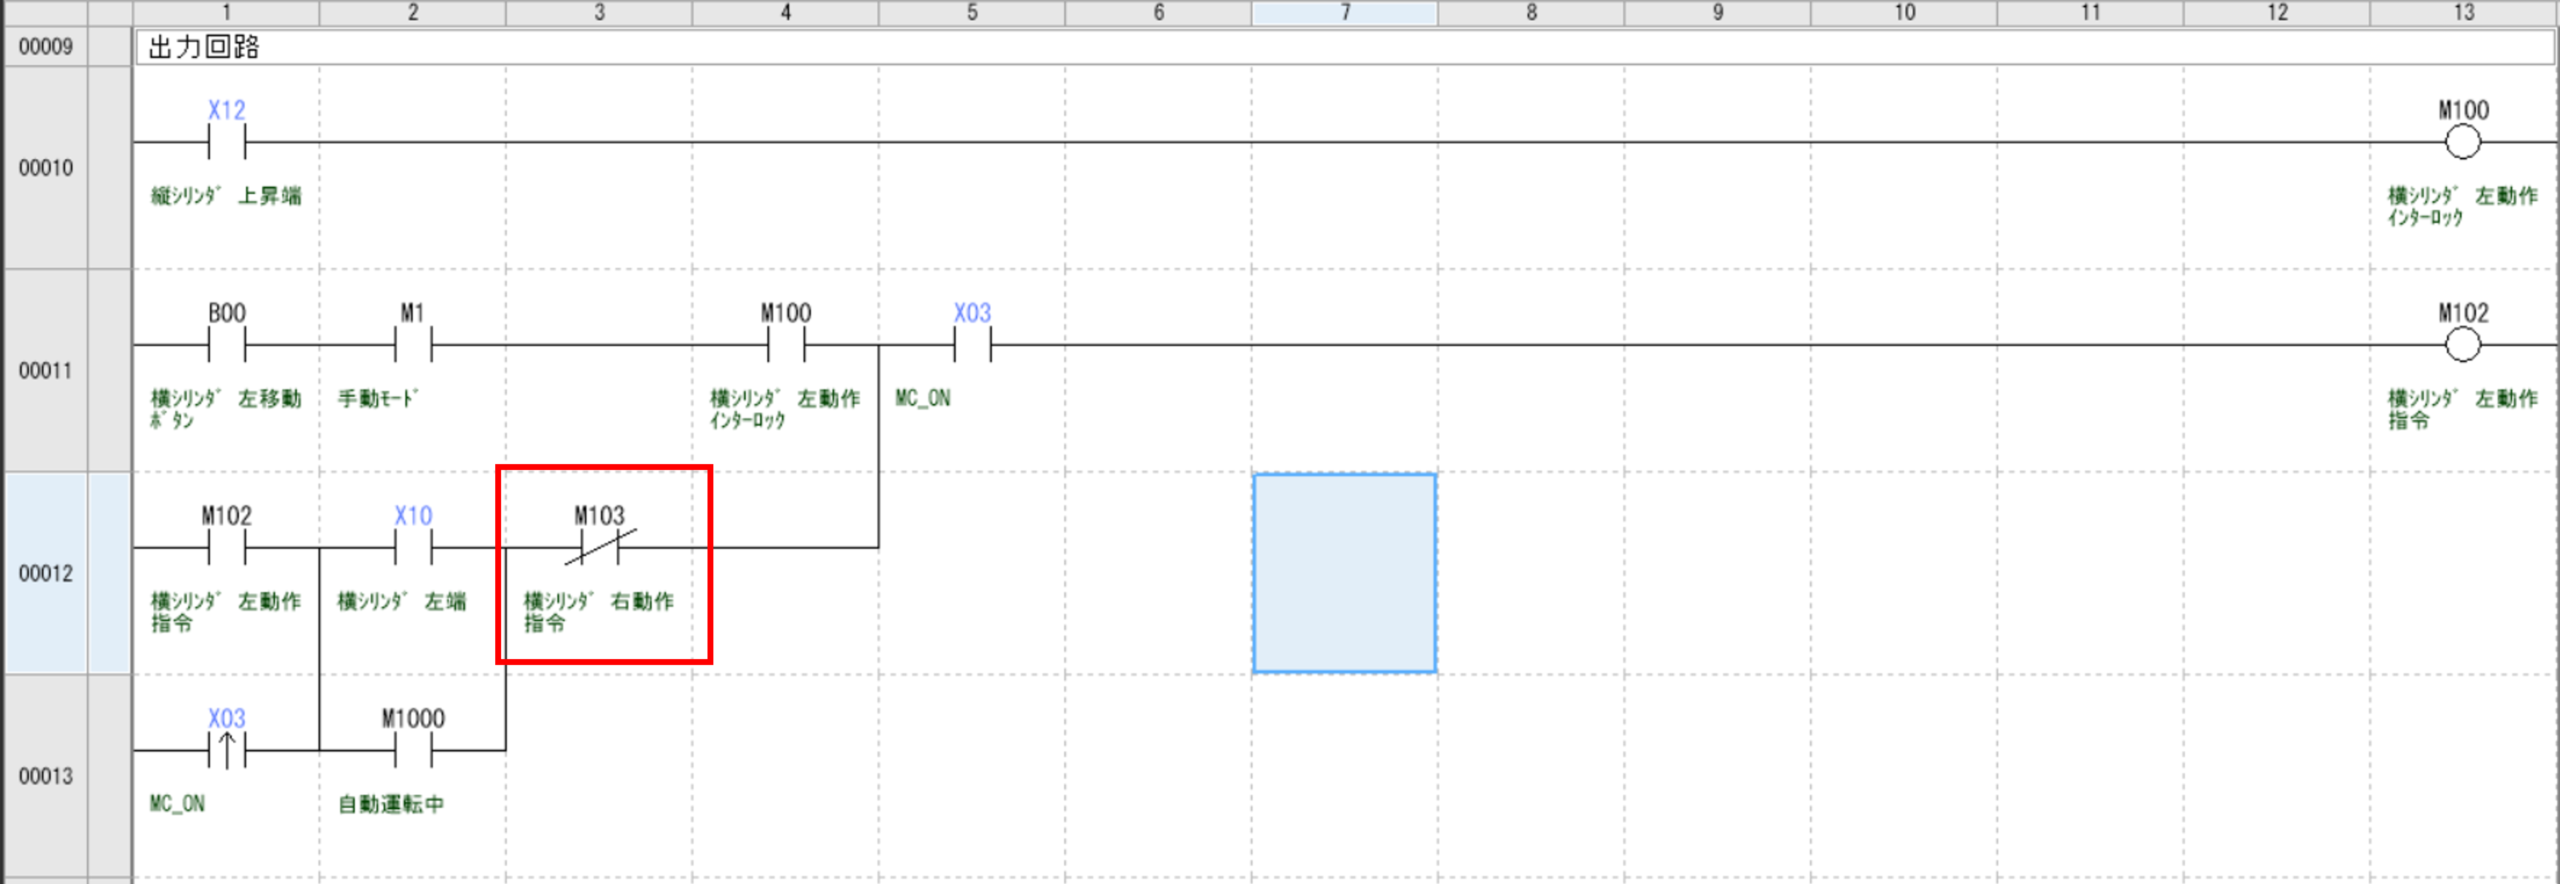Click the M102 self-hold contact on rung 00012
This screenshot has height=884, width=2560.
coord(226,547)
